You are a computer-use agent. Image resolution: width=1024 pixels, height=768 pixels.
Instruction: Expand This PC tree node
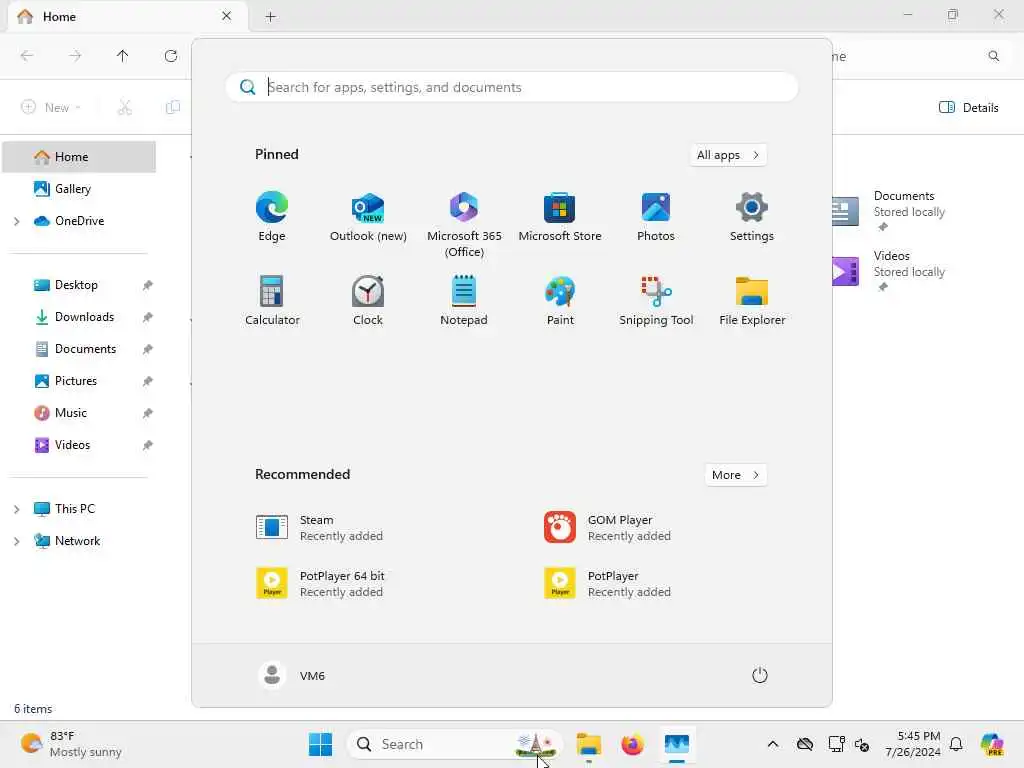click(16, 509)
